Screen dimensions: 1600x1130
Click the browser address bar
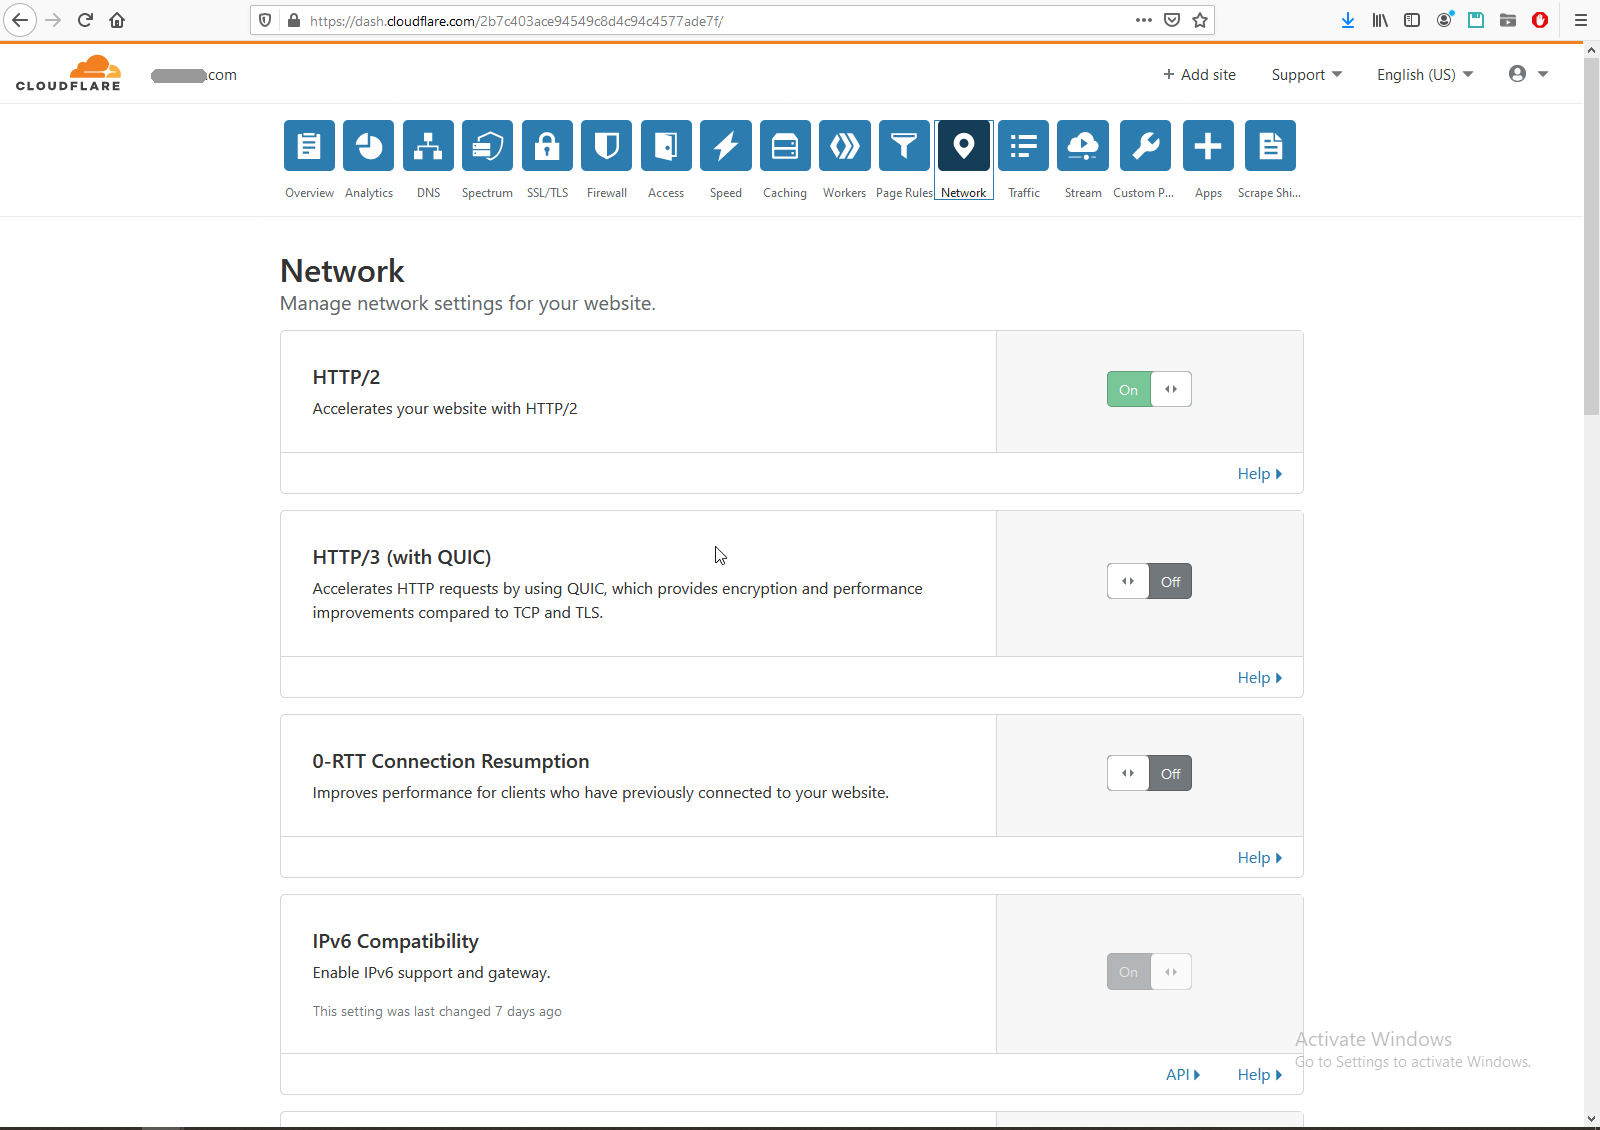pyautogui.click(x=700, y=20)
